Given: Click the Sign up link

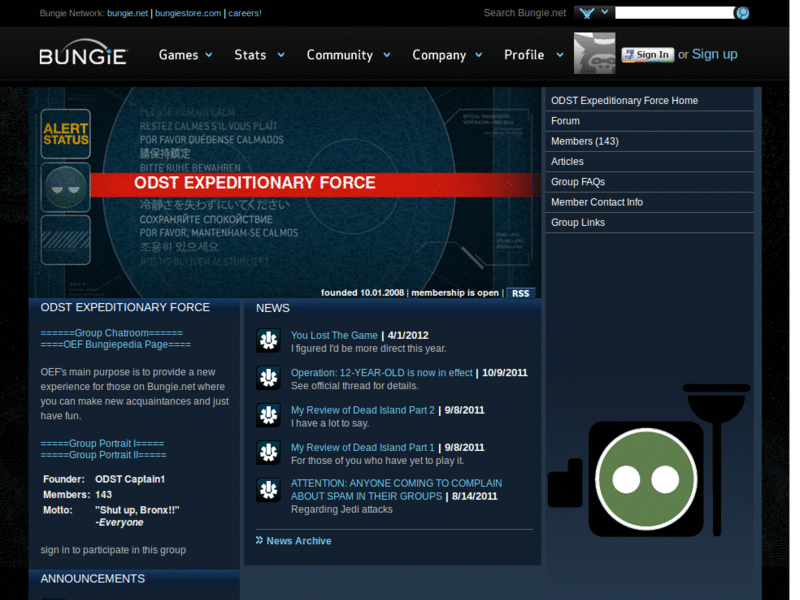Looking at the screenshot, I should tap(714, 54).
